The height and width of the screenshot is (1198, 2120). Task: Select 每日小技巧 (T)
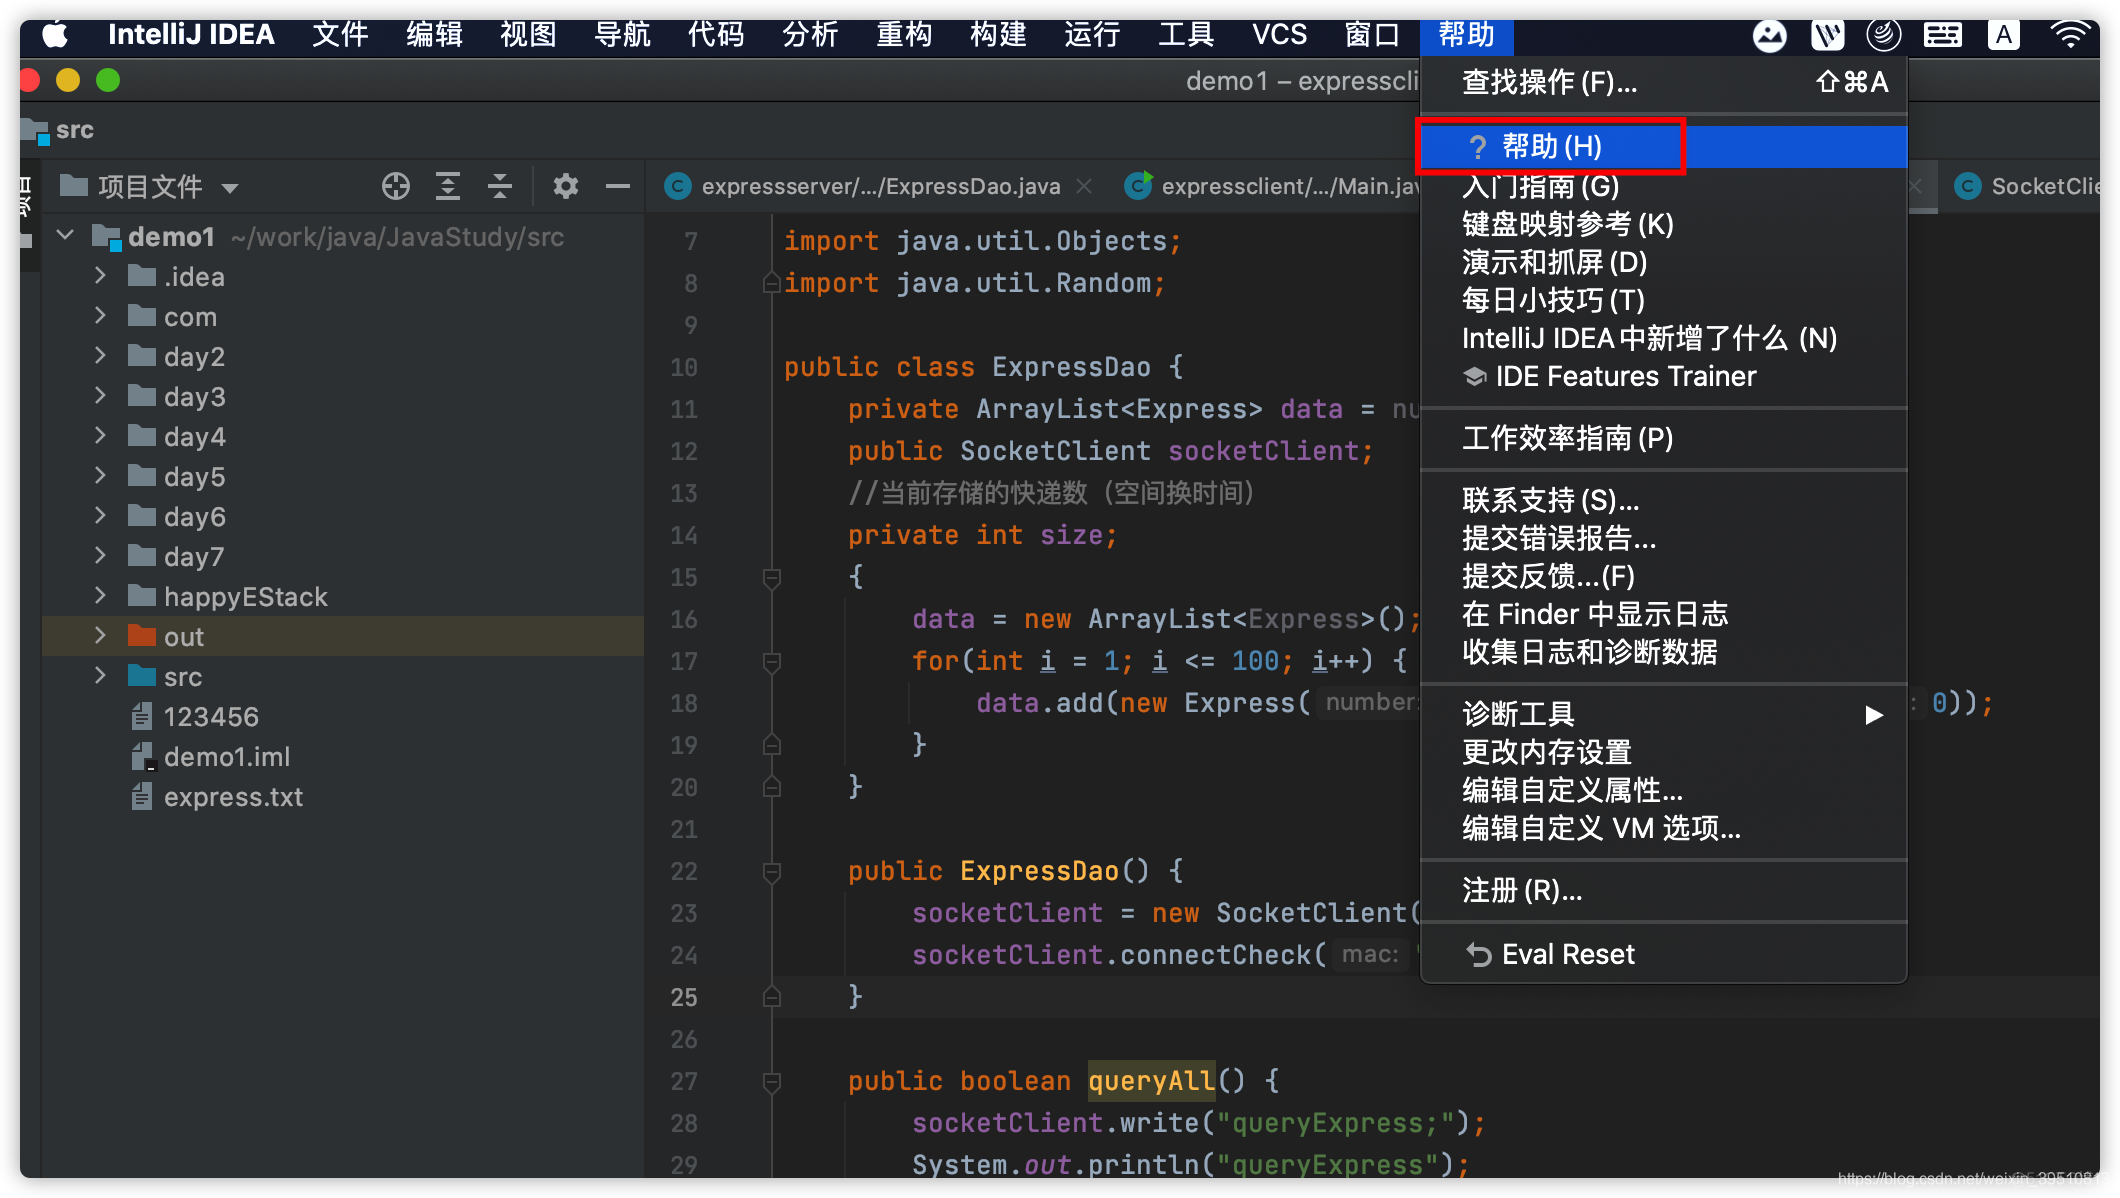click(1663, 300)
